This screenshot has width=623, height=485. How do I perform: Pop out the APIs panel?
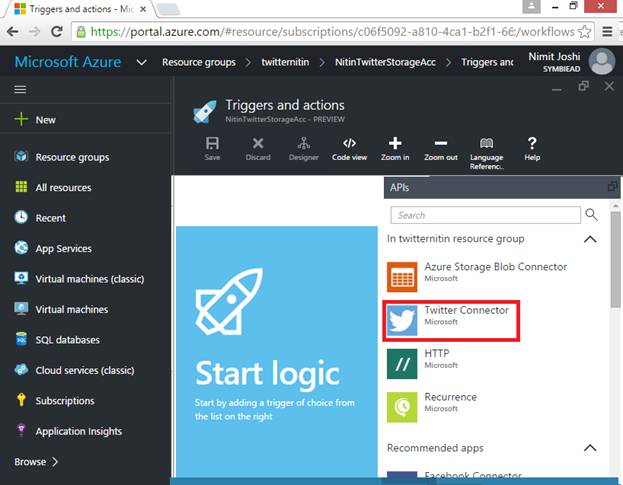[x=612, y=186]
